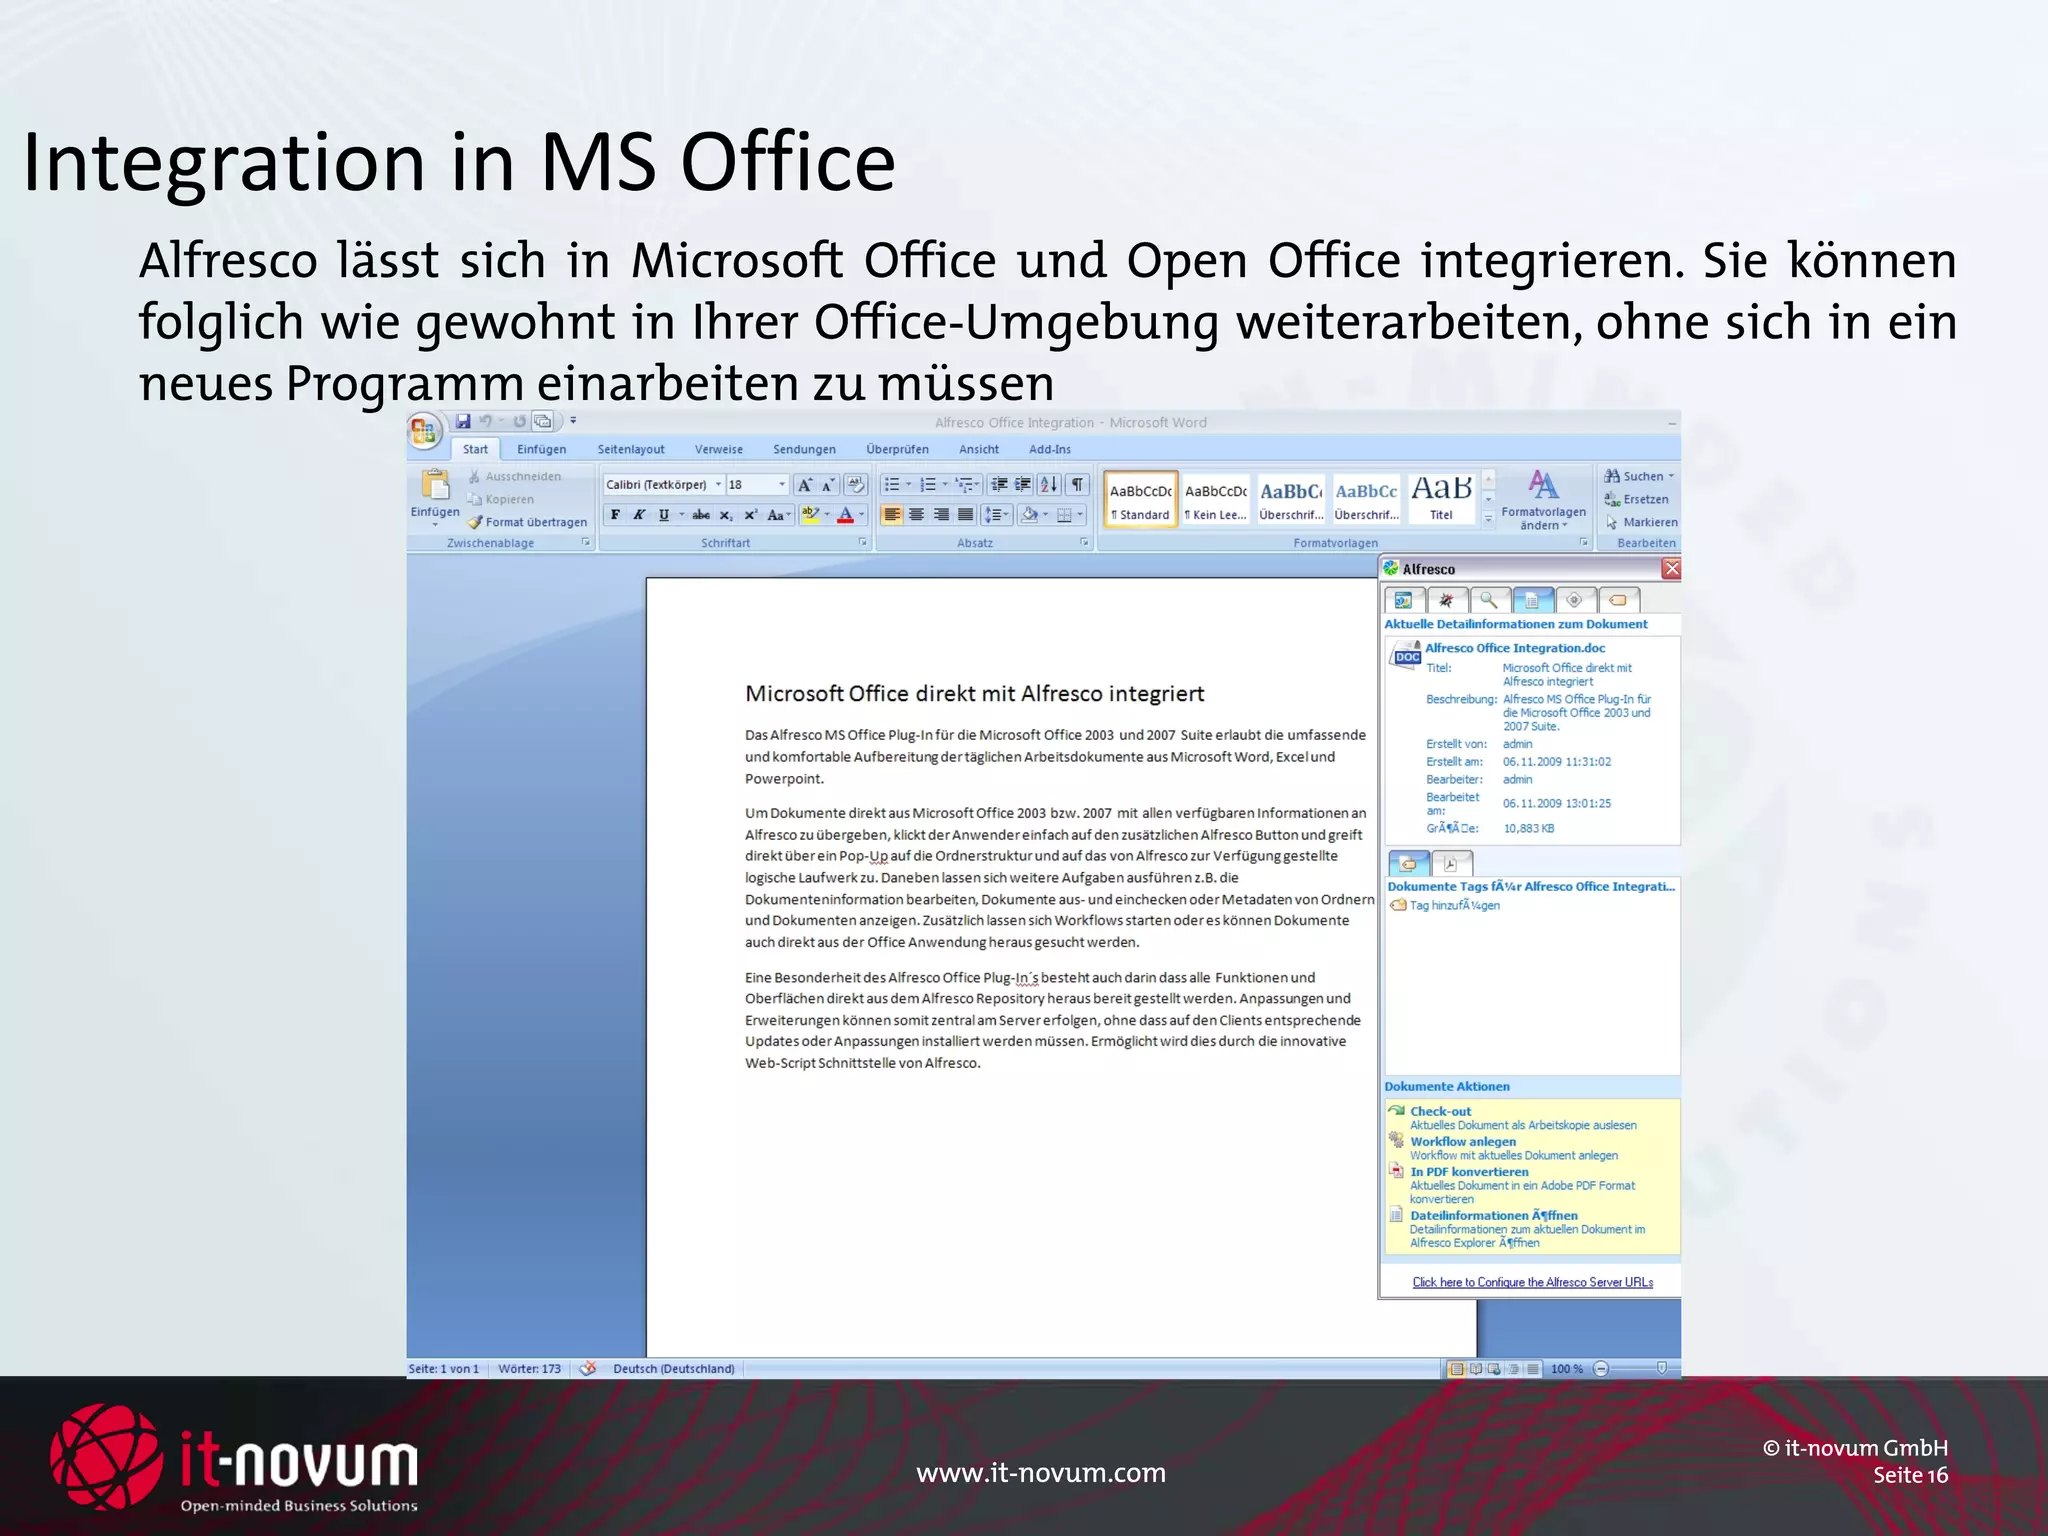This screenshot has height=1536, width=2048.
Task: Open the Calibri font name dropdown
Action: coord(718,485)
